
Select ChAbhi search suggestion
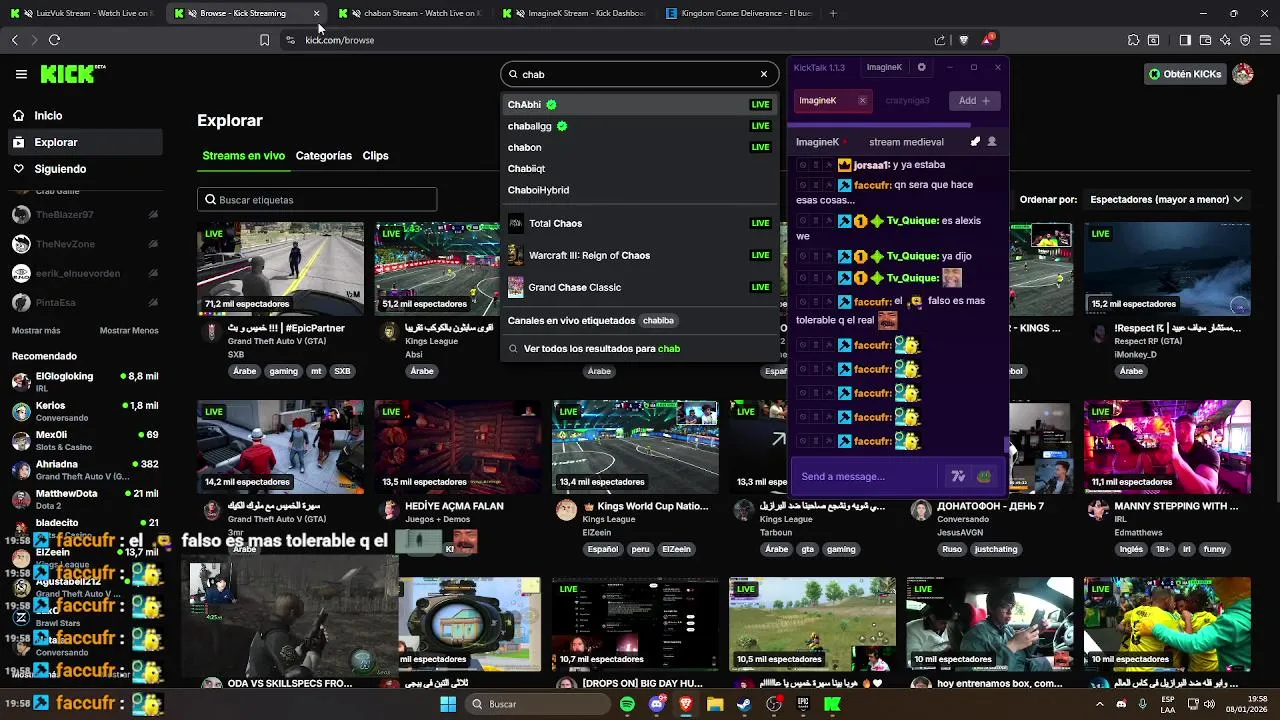[x=639, y=105]
